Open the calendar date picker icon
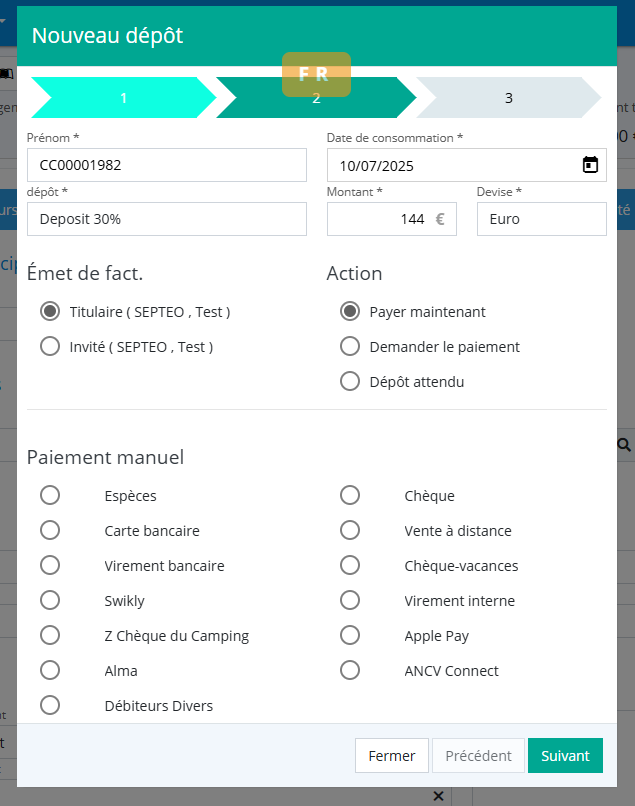Screen dimensions: 635x806 pos(590,165)
